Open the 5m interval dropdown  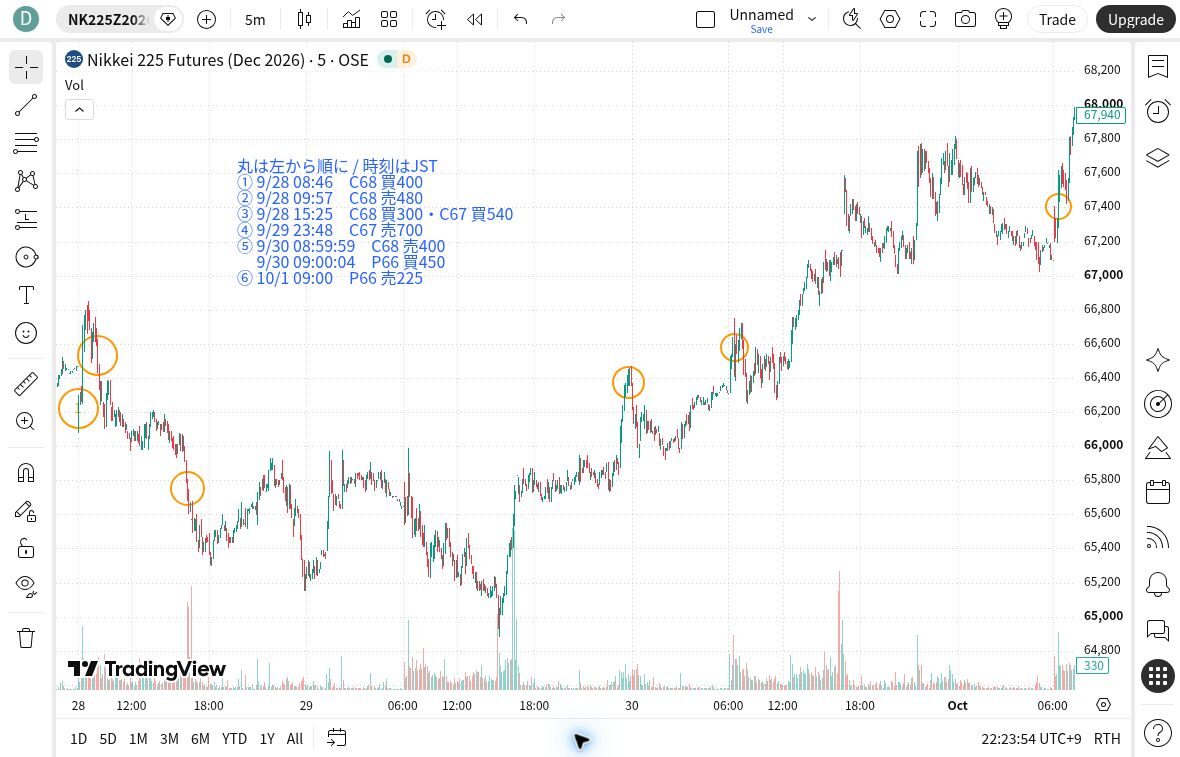click(x=255, y=20)
